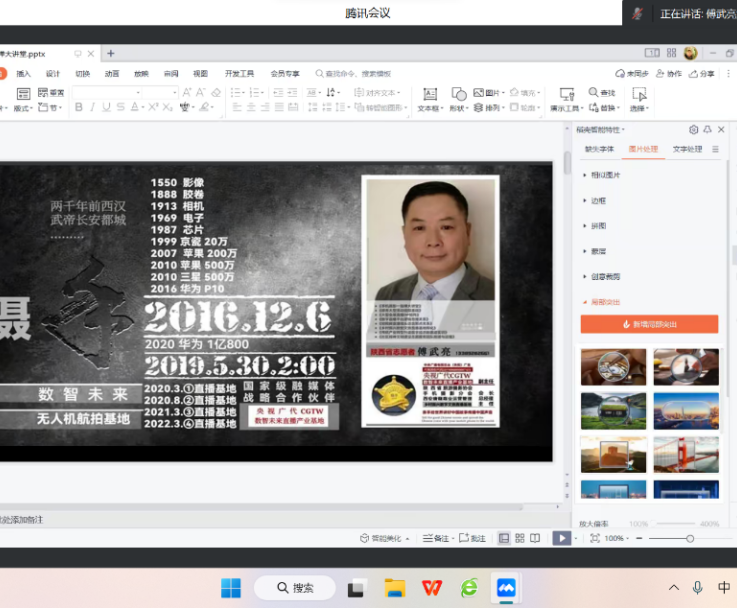Toggle italic text formatting
Viewport: 737px width, 608px height.
92,108
